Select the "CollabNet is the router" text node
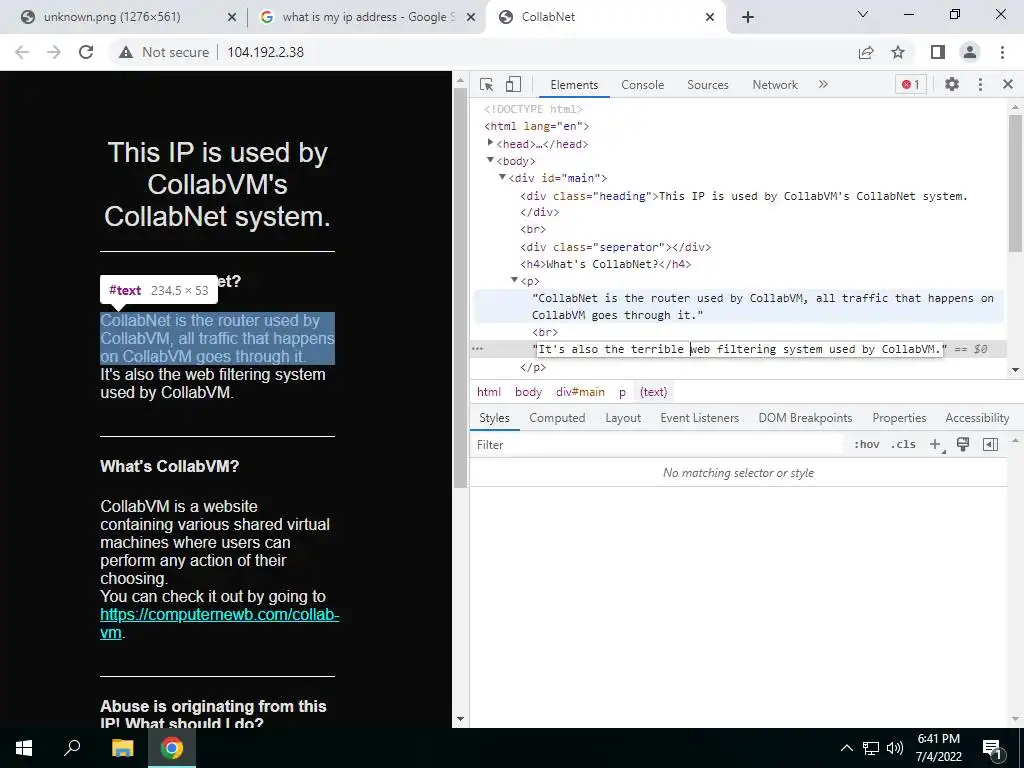1024x768 pixels. tap(763, 306)
